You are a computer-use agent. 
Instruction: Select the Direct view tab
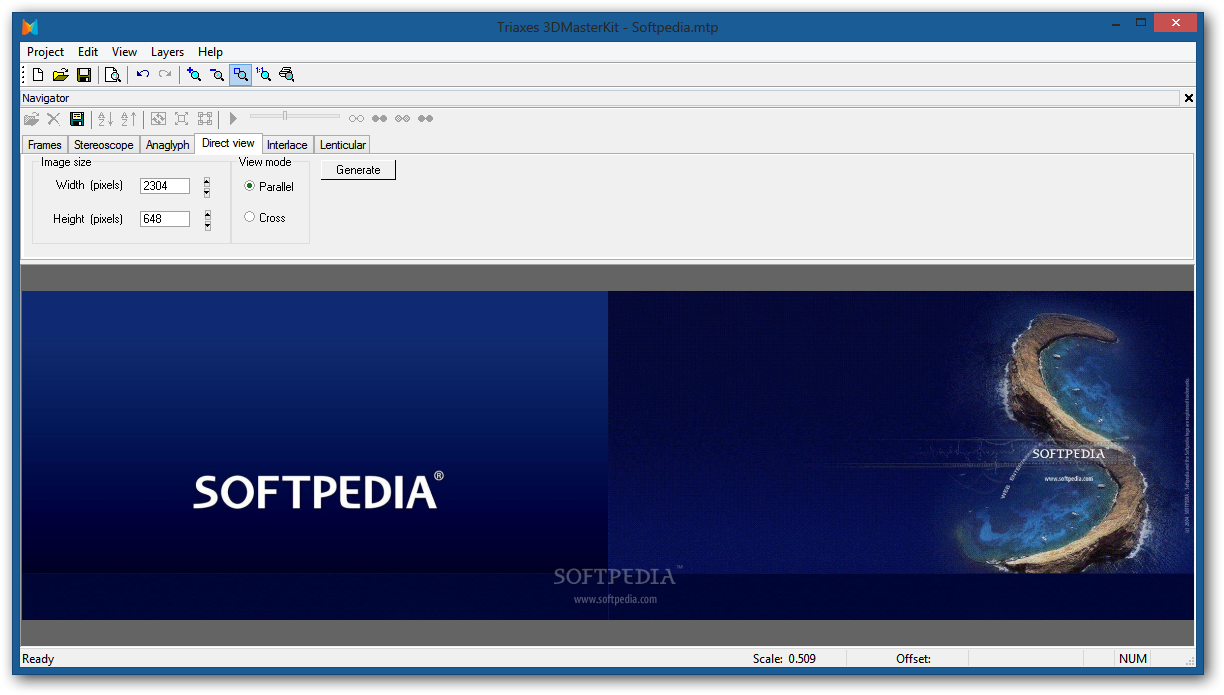coord(228,143)
